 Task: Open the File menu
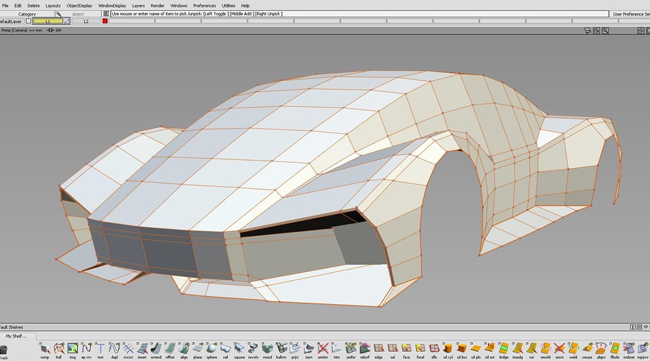click(x=5, y=6)
